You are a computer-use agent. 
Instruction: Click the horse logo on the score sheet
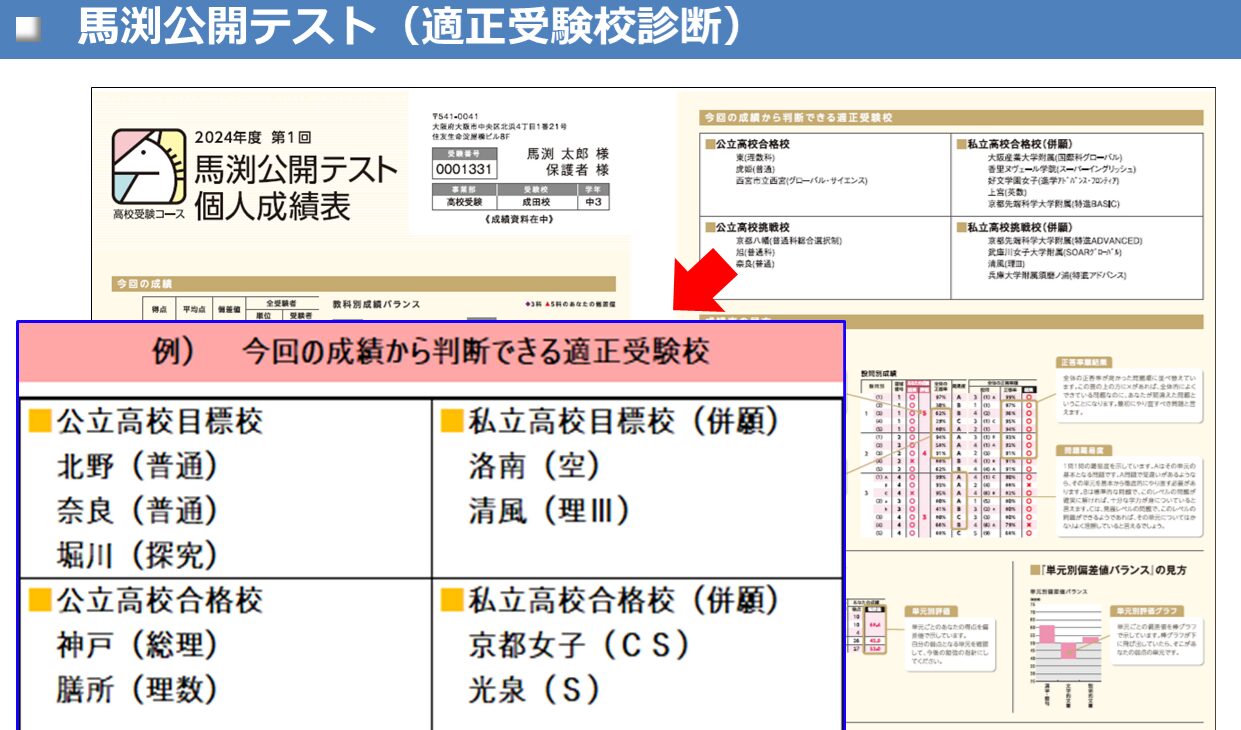pyautogui.click(x=148, y=166)
